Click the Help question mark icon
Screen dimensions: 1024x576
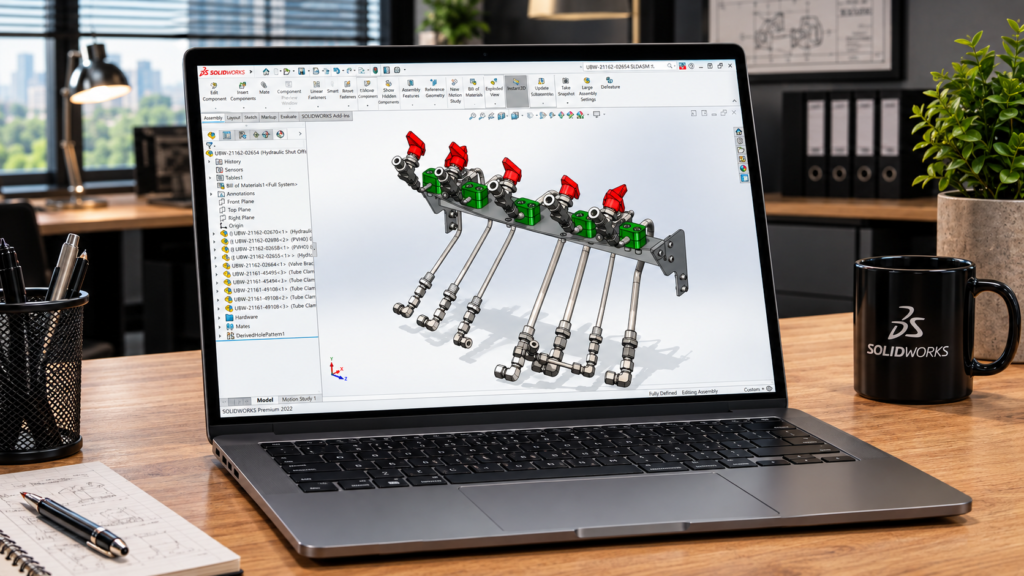tap(691, 66)
